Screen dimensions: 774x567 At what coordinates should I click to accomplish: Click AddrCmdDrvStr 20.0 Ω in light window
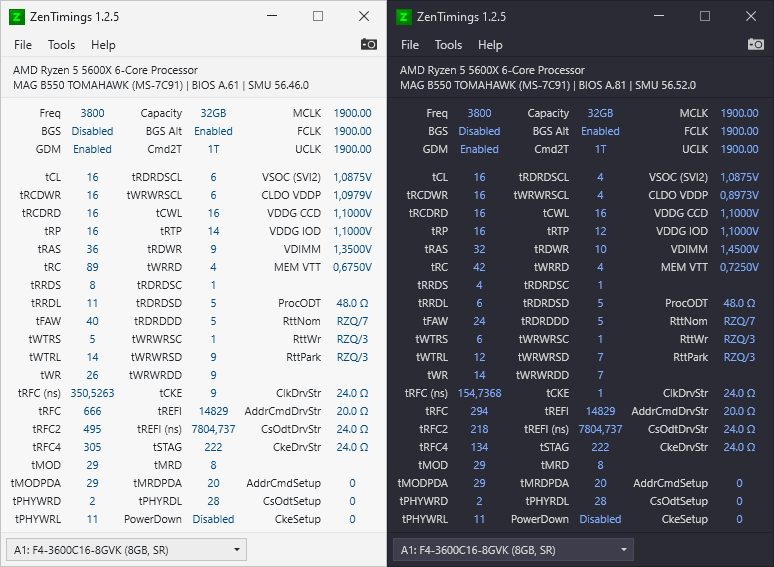[352, 412]
